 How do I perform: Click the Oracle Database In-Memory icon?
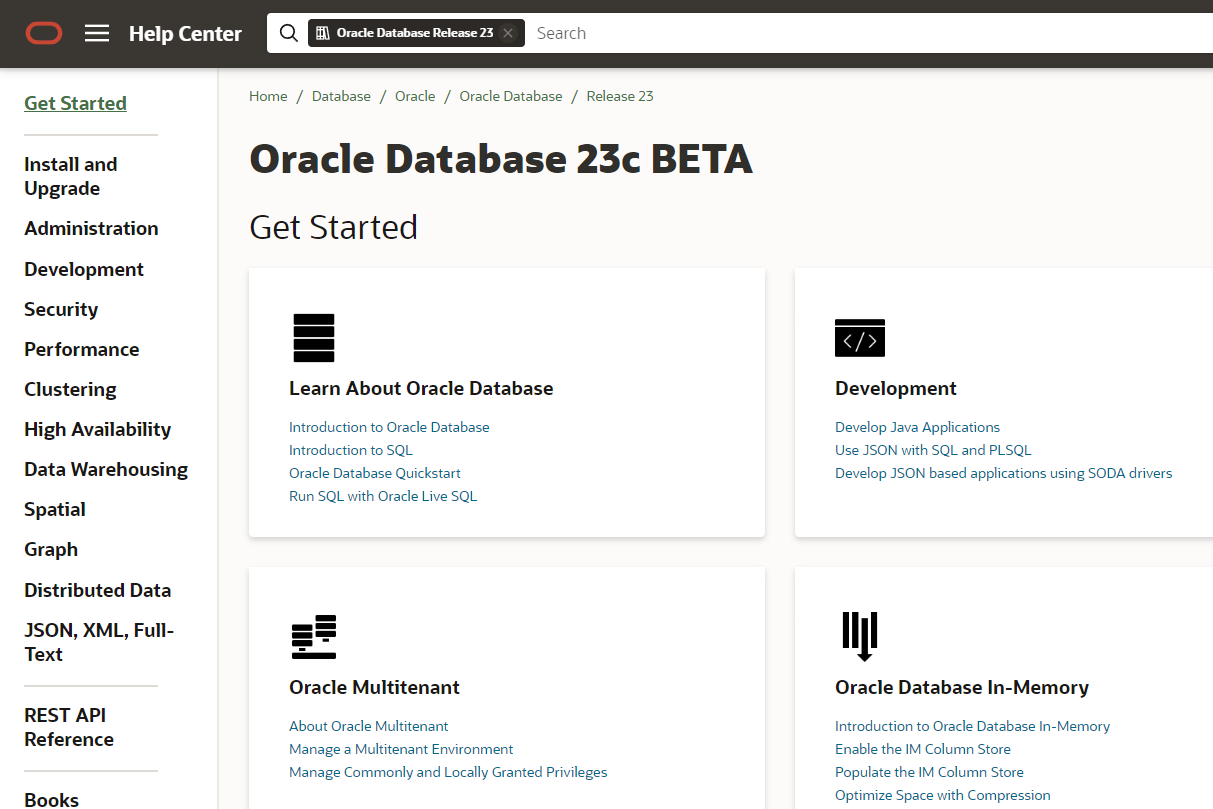(861, 636)
